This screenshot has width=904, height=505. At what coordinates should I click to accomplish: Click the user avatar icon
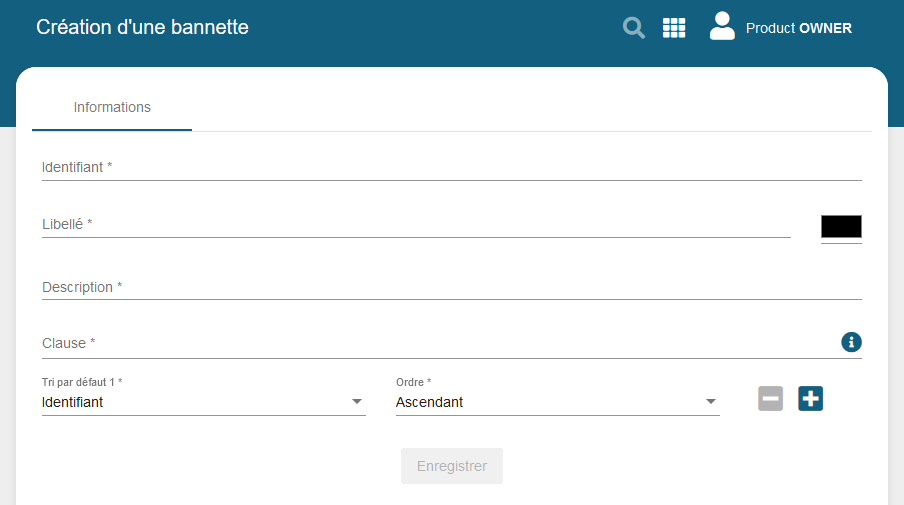[722, 27]
